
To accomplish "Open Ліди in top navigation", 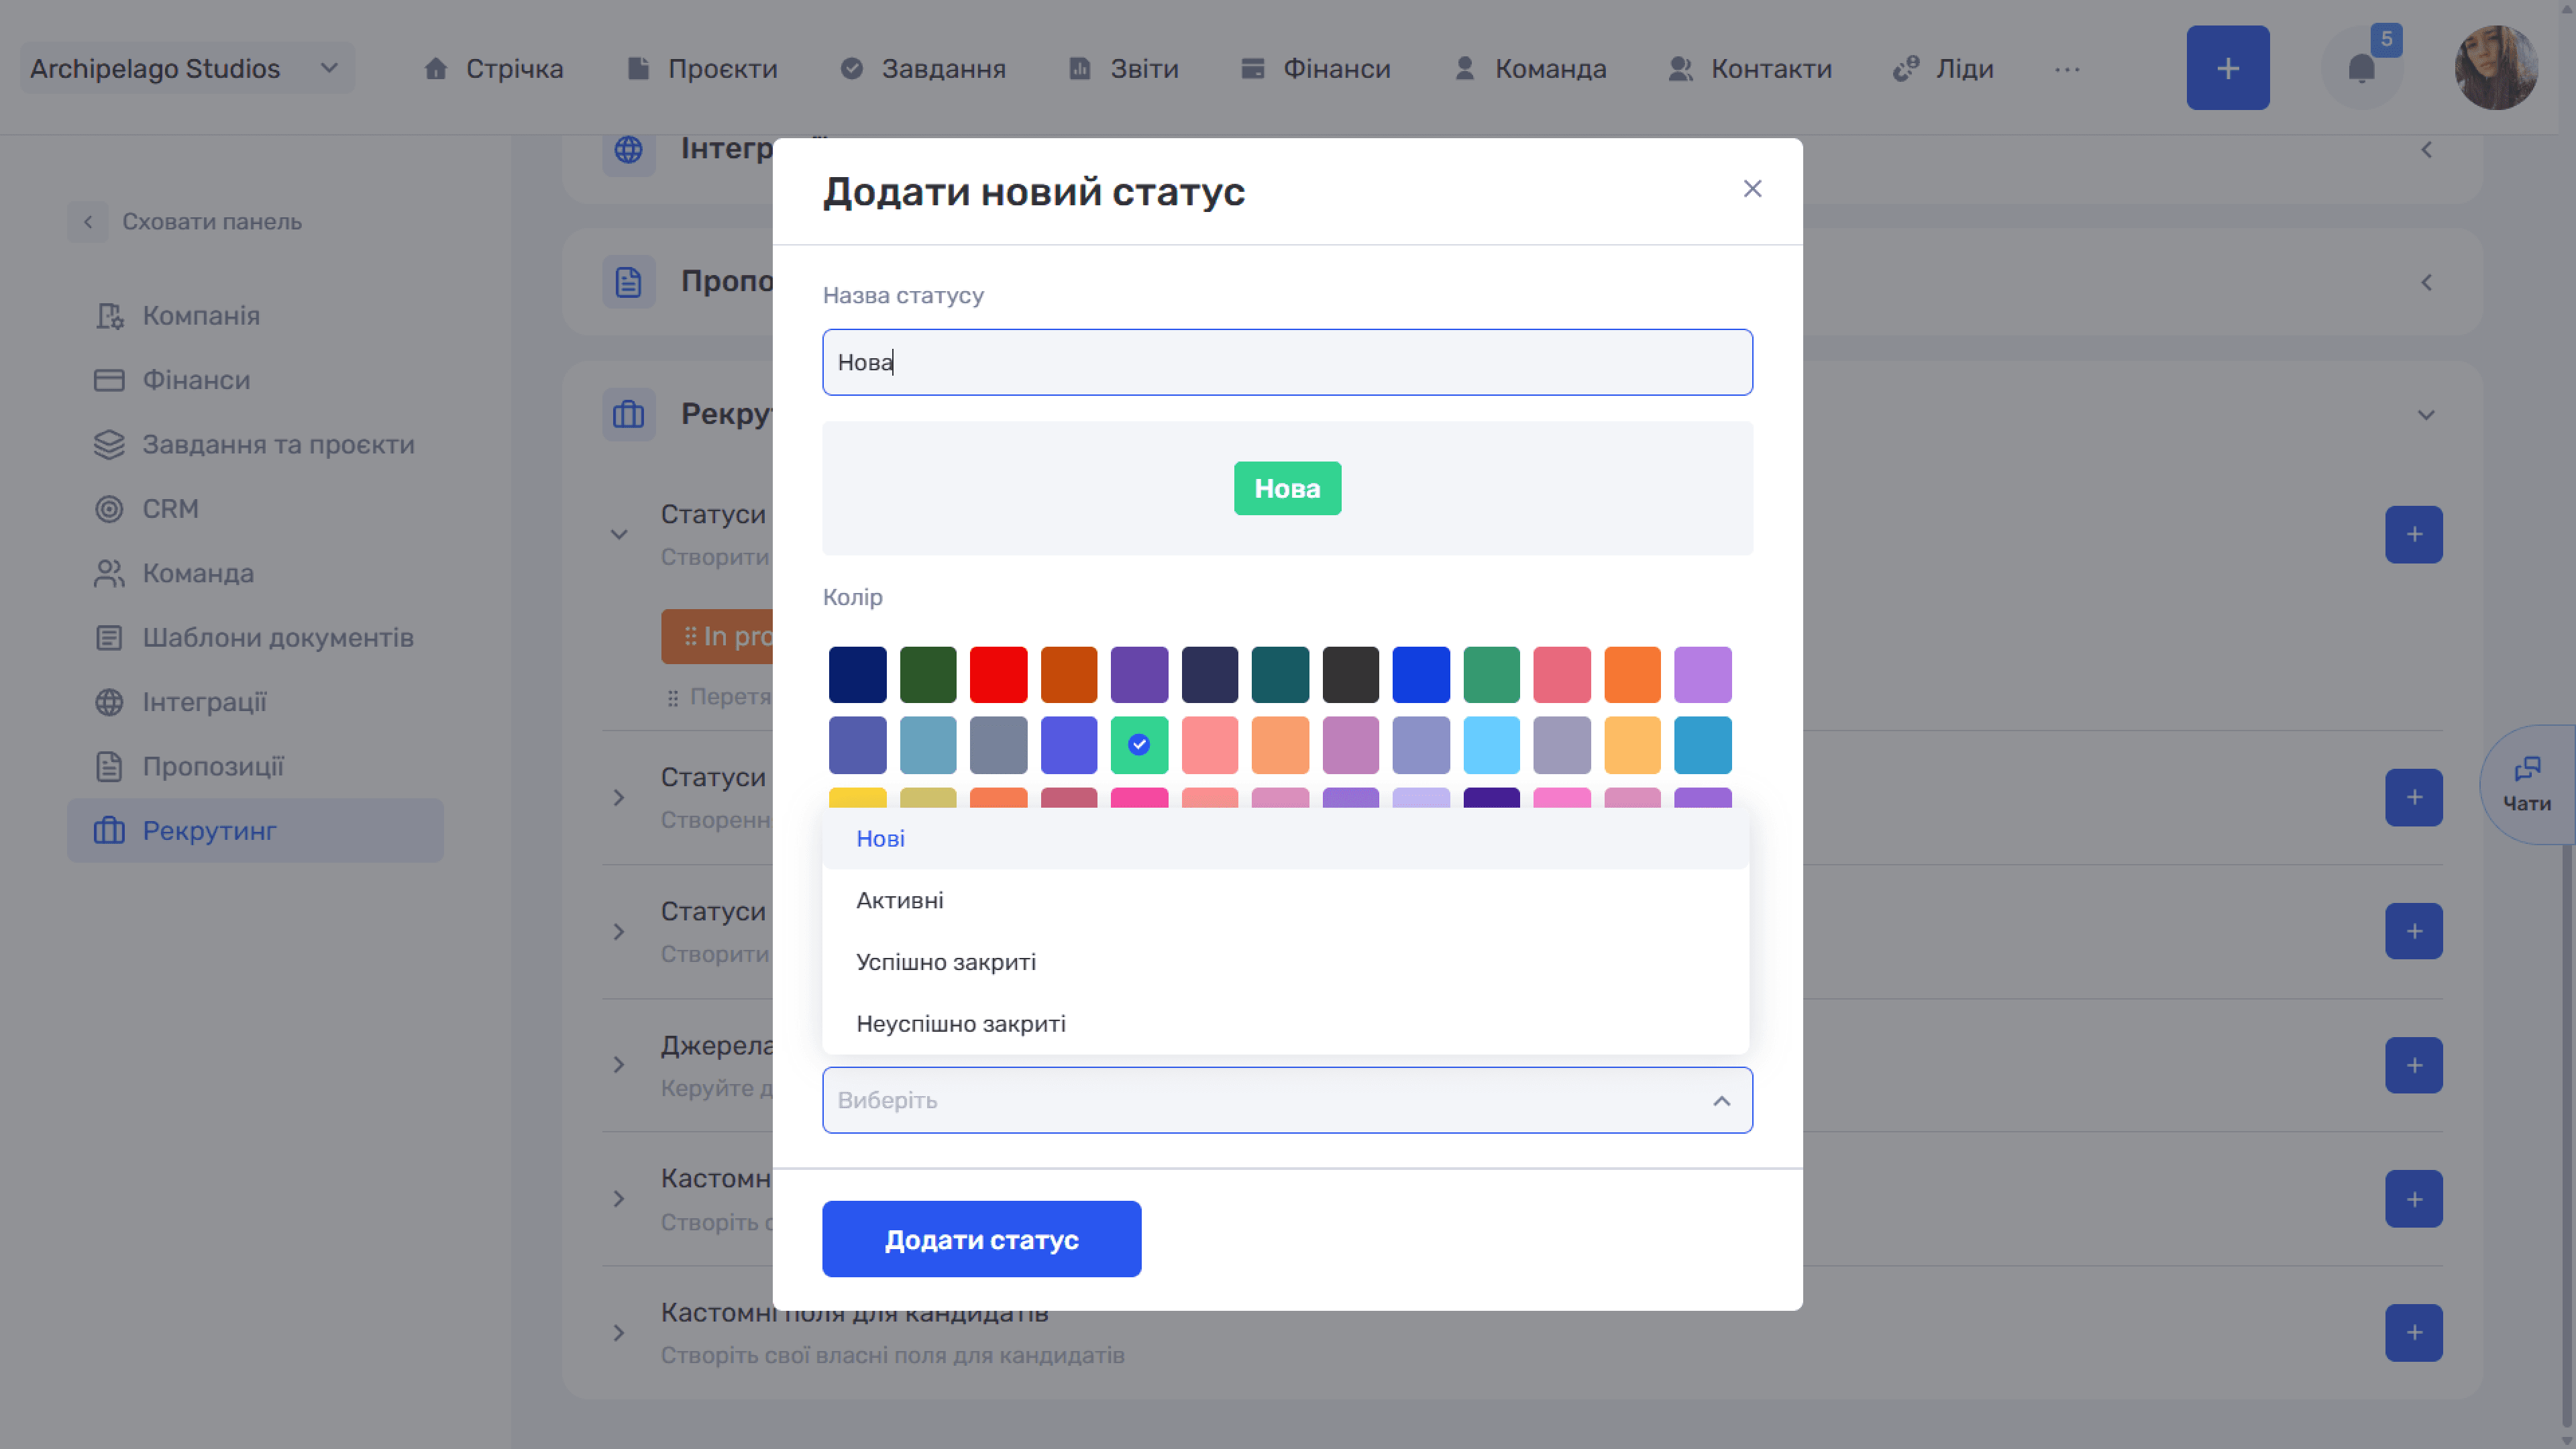I will coord(1943,69).
